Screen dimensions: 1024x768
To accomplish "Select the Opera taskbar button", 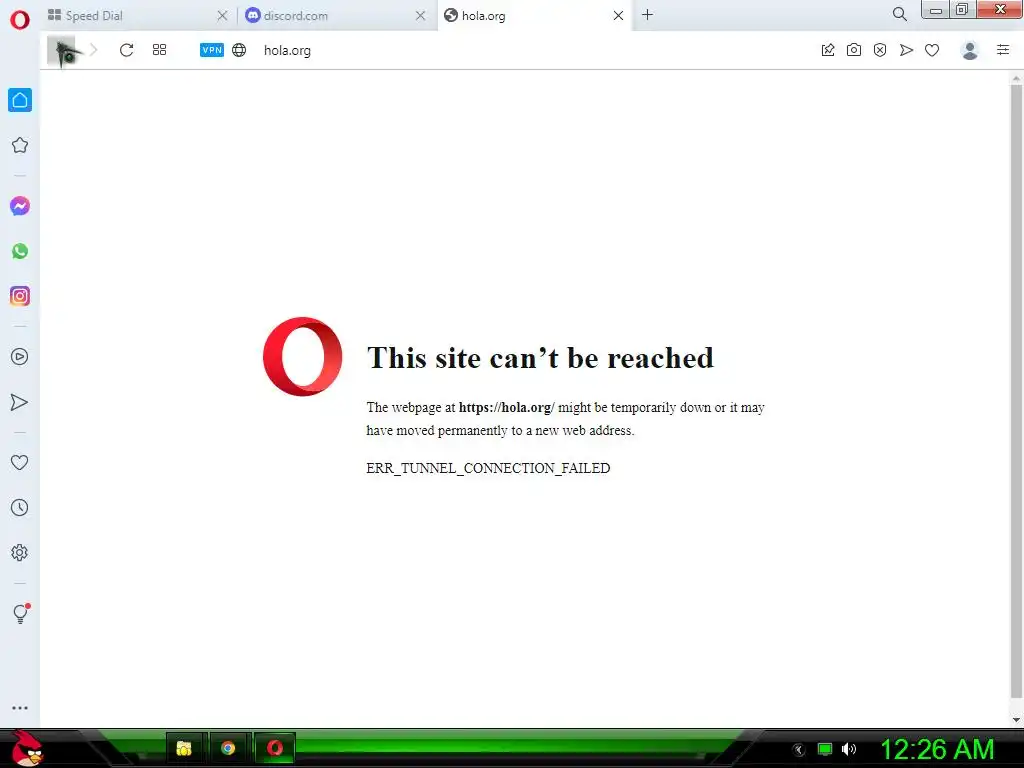I will tap(275, 748).
